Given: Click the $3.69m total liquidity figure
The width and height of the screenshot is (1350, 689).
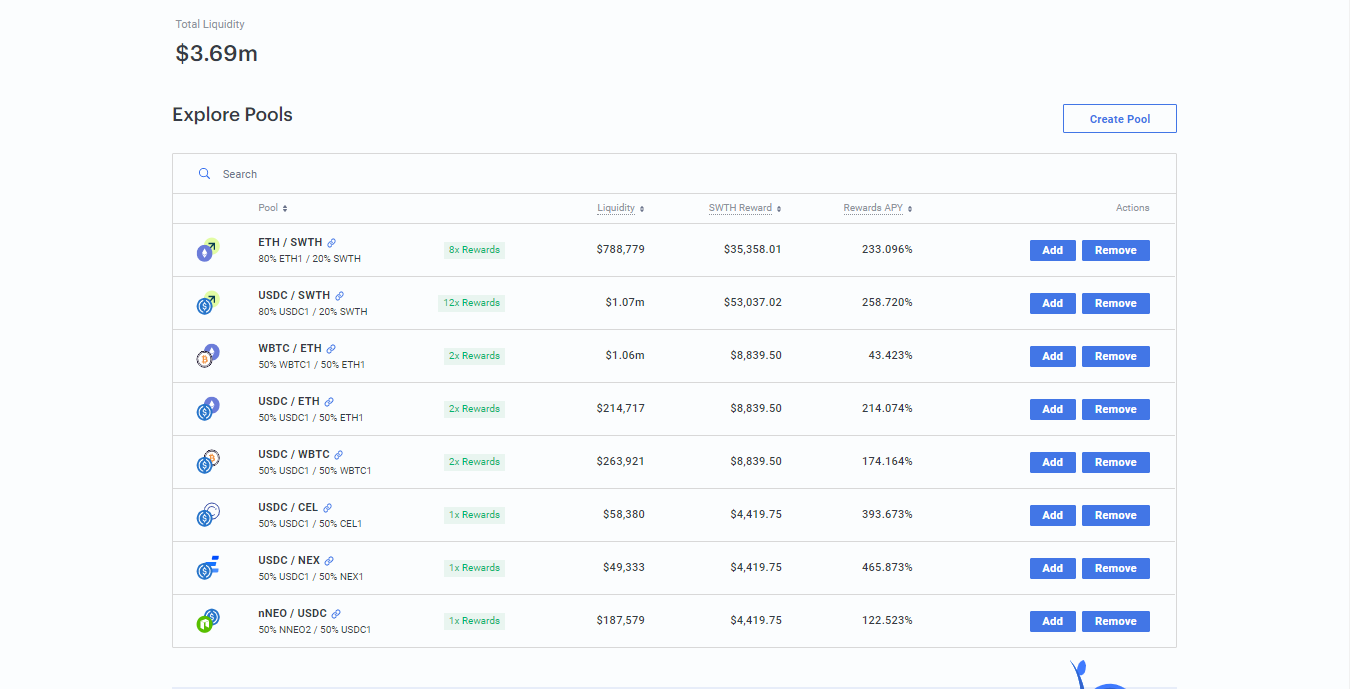Looking at the screenshot, I should [x=216, y=54].
